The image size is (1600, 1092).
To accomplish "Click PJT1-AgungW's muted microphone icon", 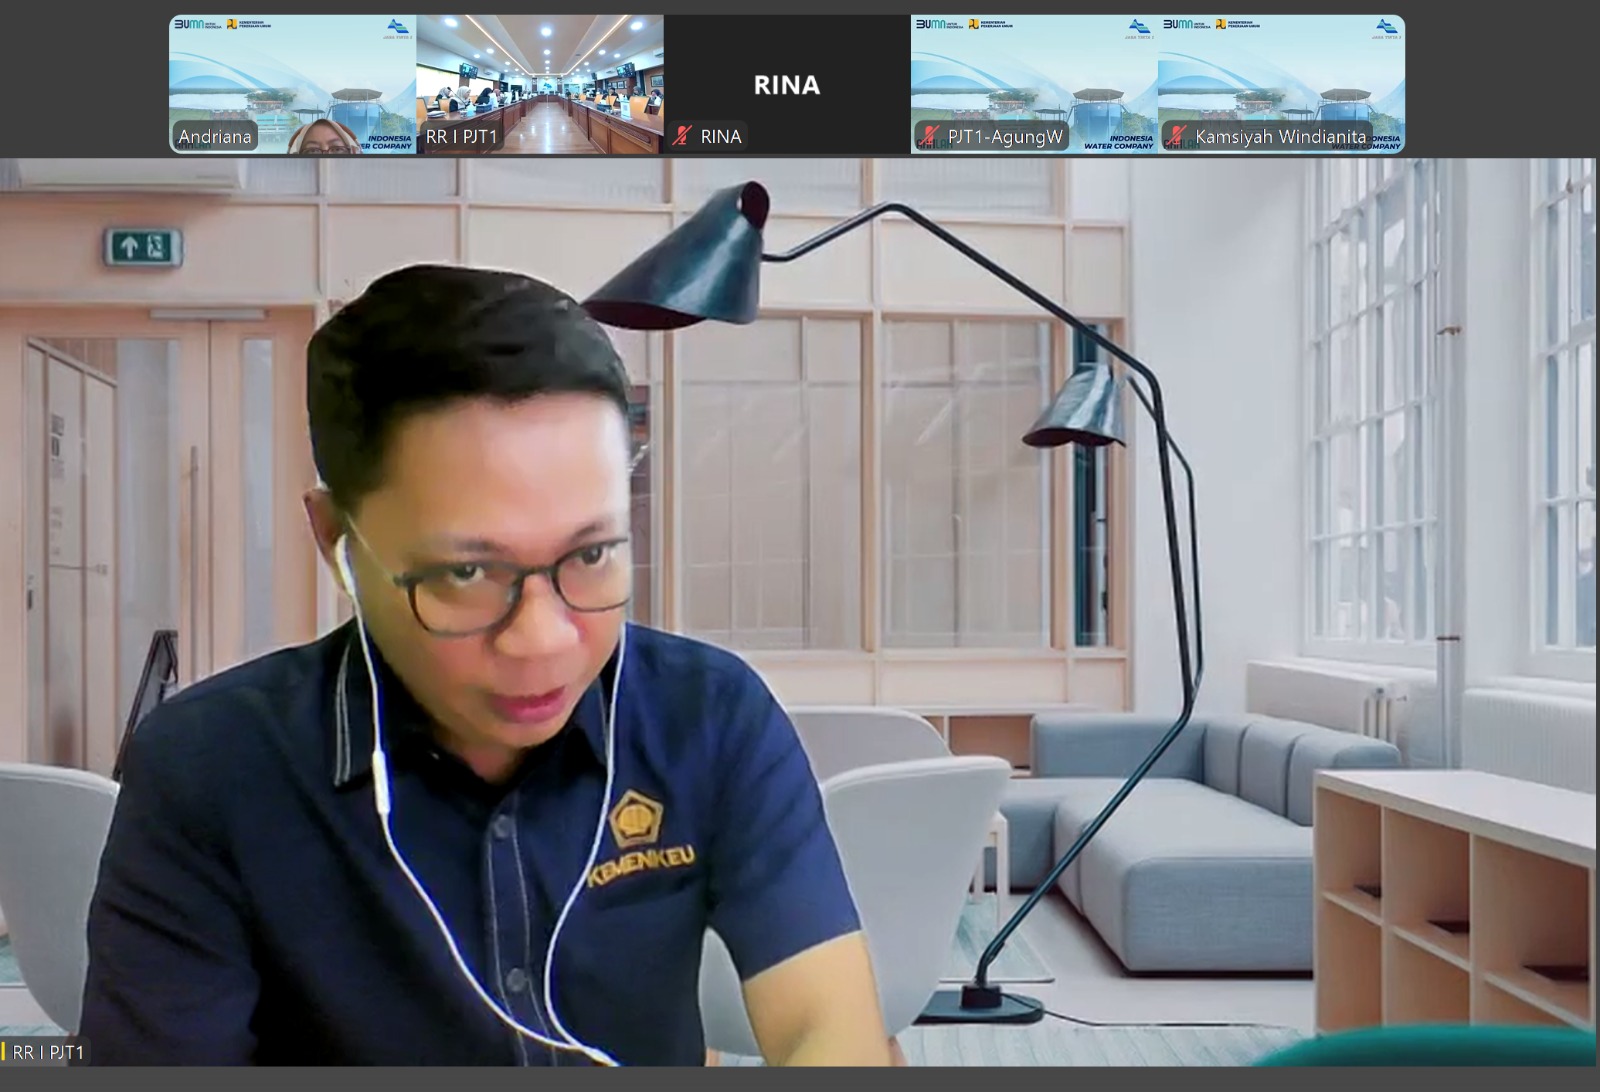I will point(929,136).
